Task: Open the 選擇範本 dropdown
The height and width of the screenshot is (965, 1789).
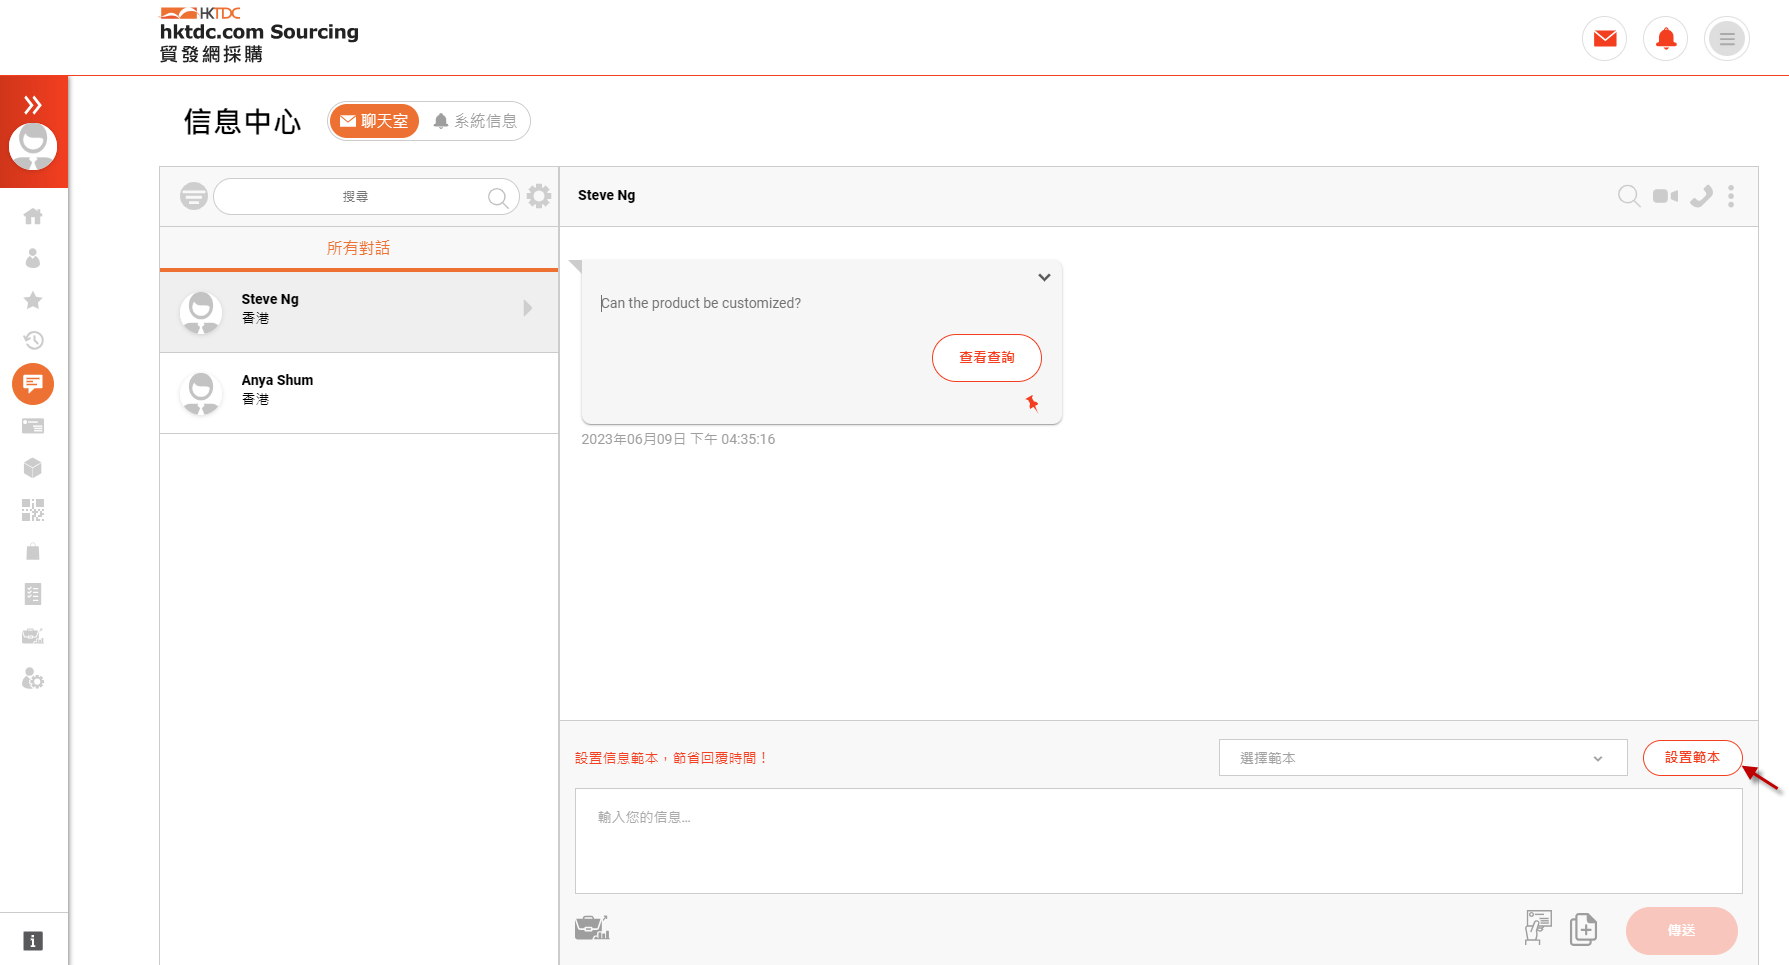Action: pyautogui.click(x=1423, y=758)
